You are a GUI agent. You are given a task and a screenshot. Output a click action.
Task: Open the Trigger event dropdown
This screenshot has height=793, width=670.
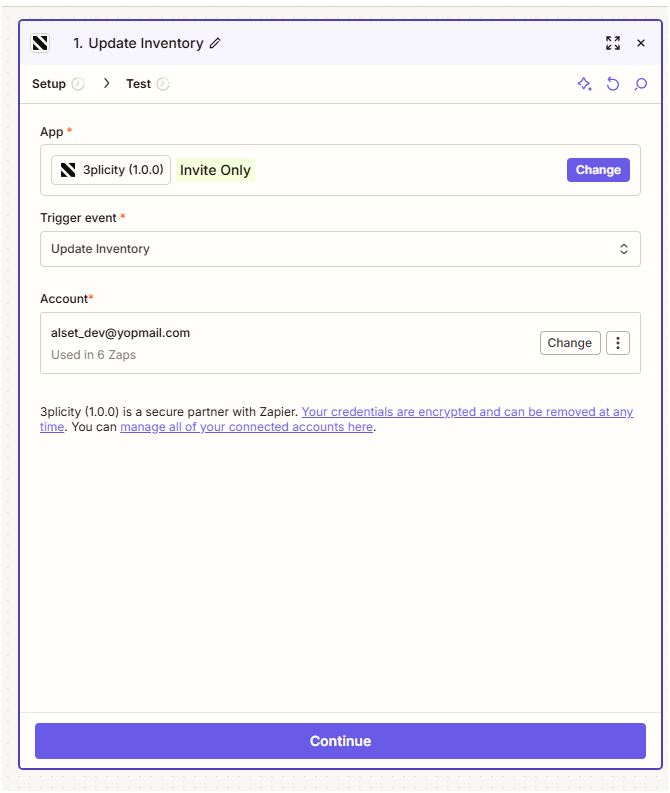340,249
